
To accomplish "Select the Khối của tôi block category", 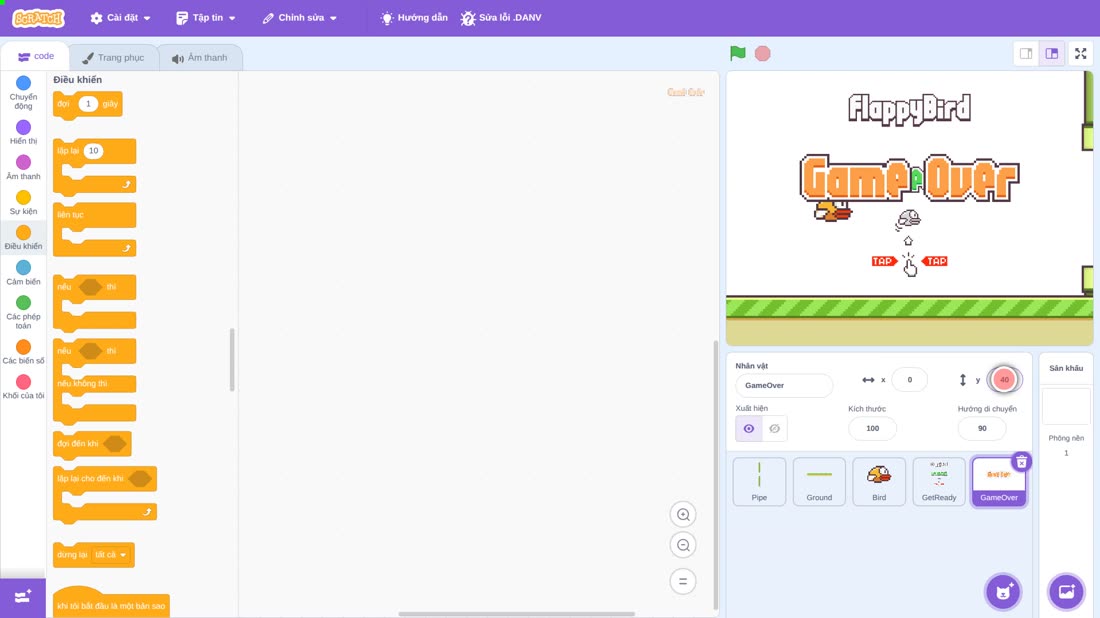I will coord(23,387).
